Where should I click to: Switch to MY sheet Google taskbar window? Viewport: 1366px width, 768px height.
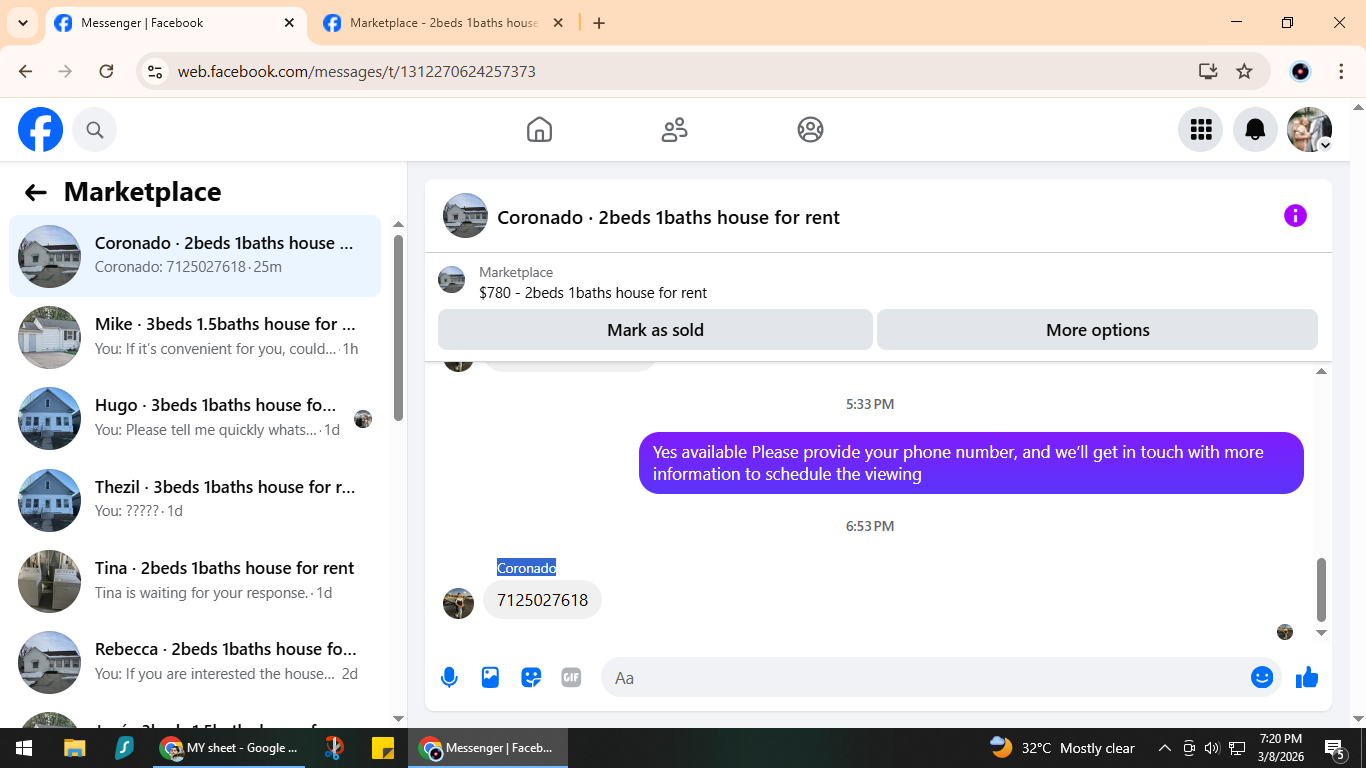230,748
